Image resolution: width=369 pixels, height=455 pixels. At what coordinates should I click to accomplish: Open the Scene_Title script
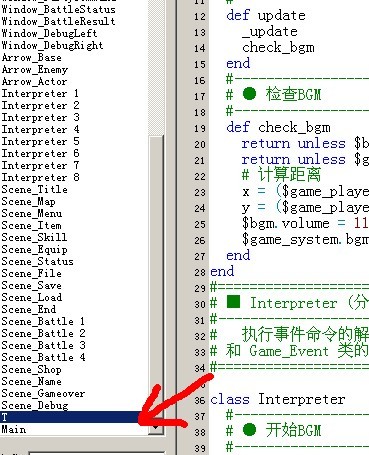pos(35,189)
